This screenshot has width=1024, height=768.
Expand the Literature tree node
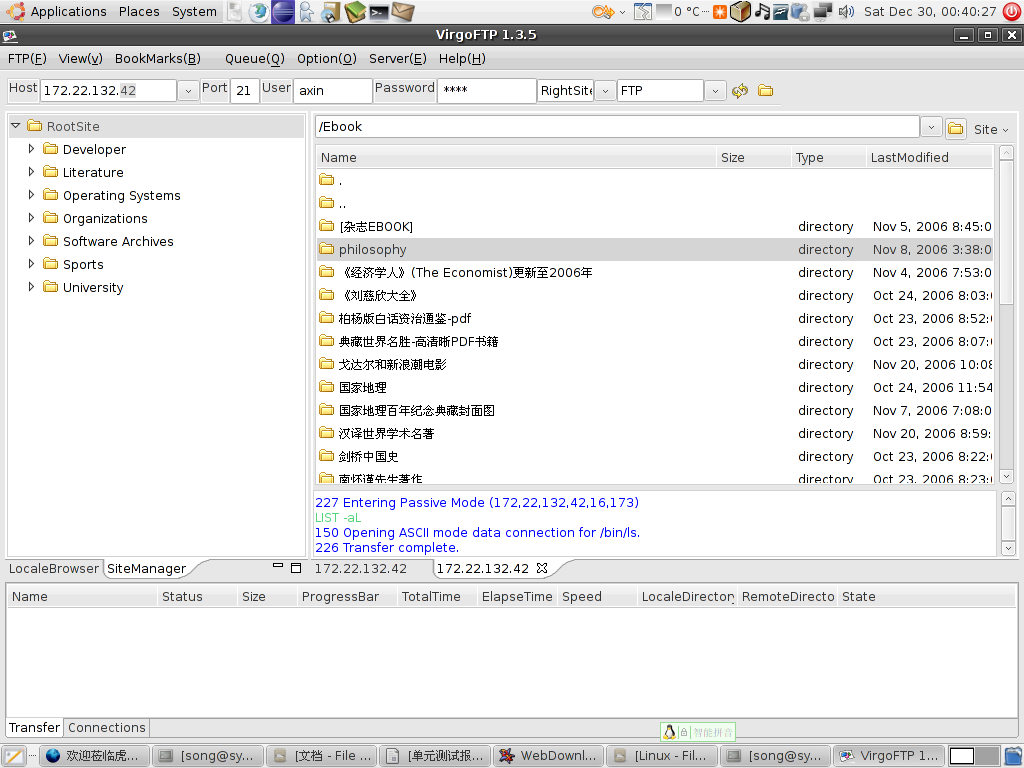tap(31, 172)
